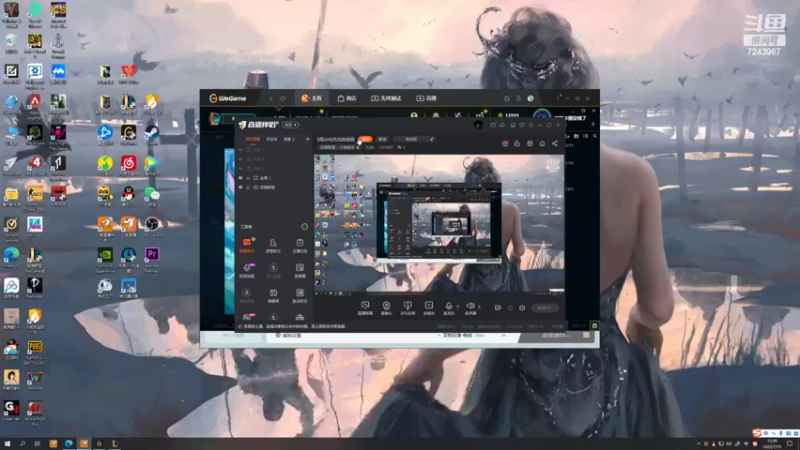This screenshot has width=800, height=450.
Task: Collapse the toolbox section with circle button
Action: (305, 227)
